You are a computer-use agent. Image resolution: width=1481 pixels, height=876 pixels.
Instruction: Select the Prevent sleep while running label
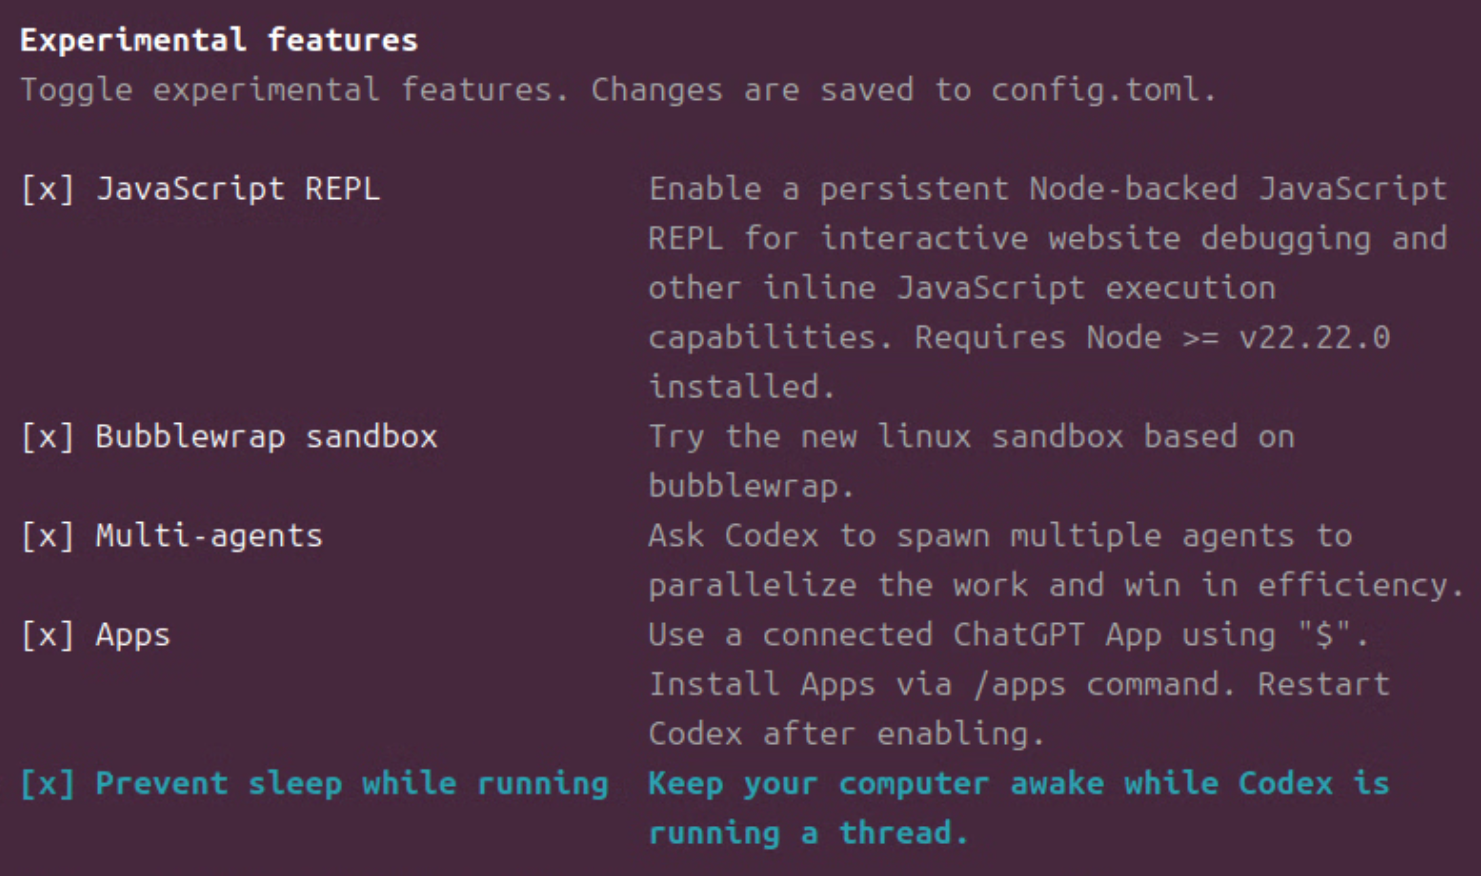point(352,784)
